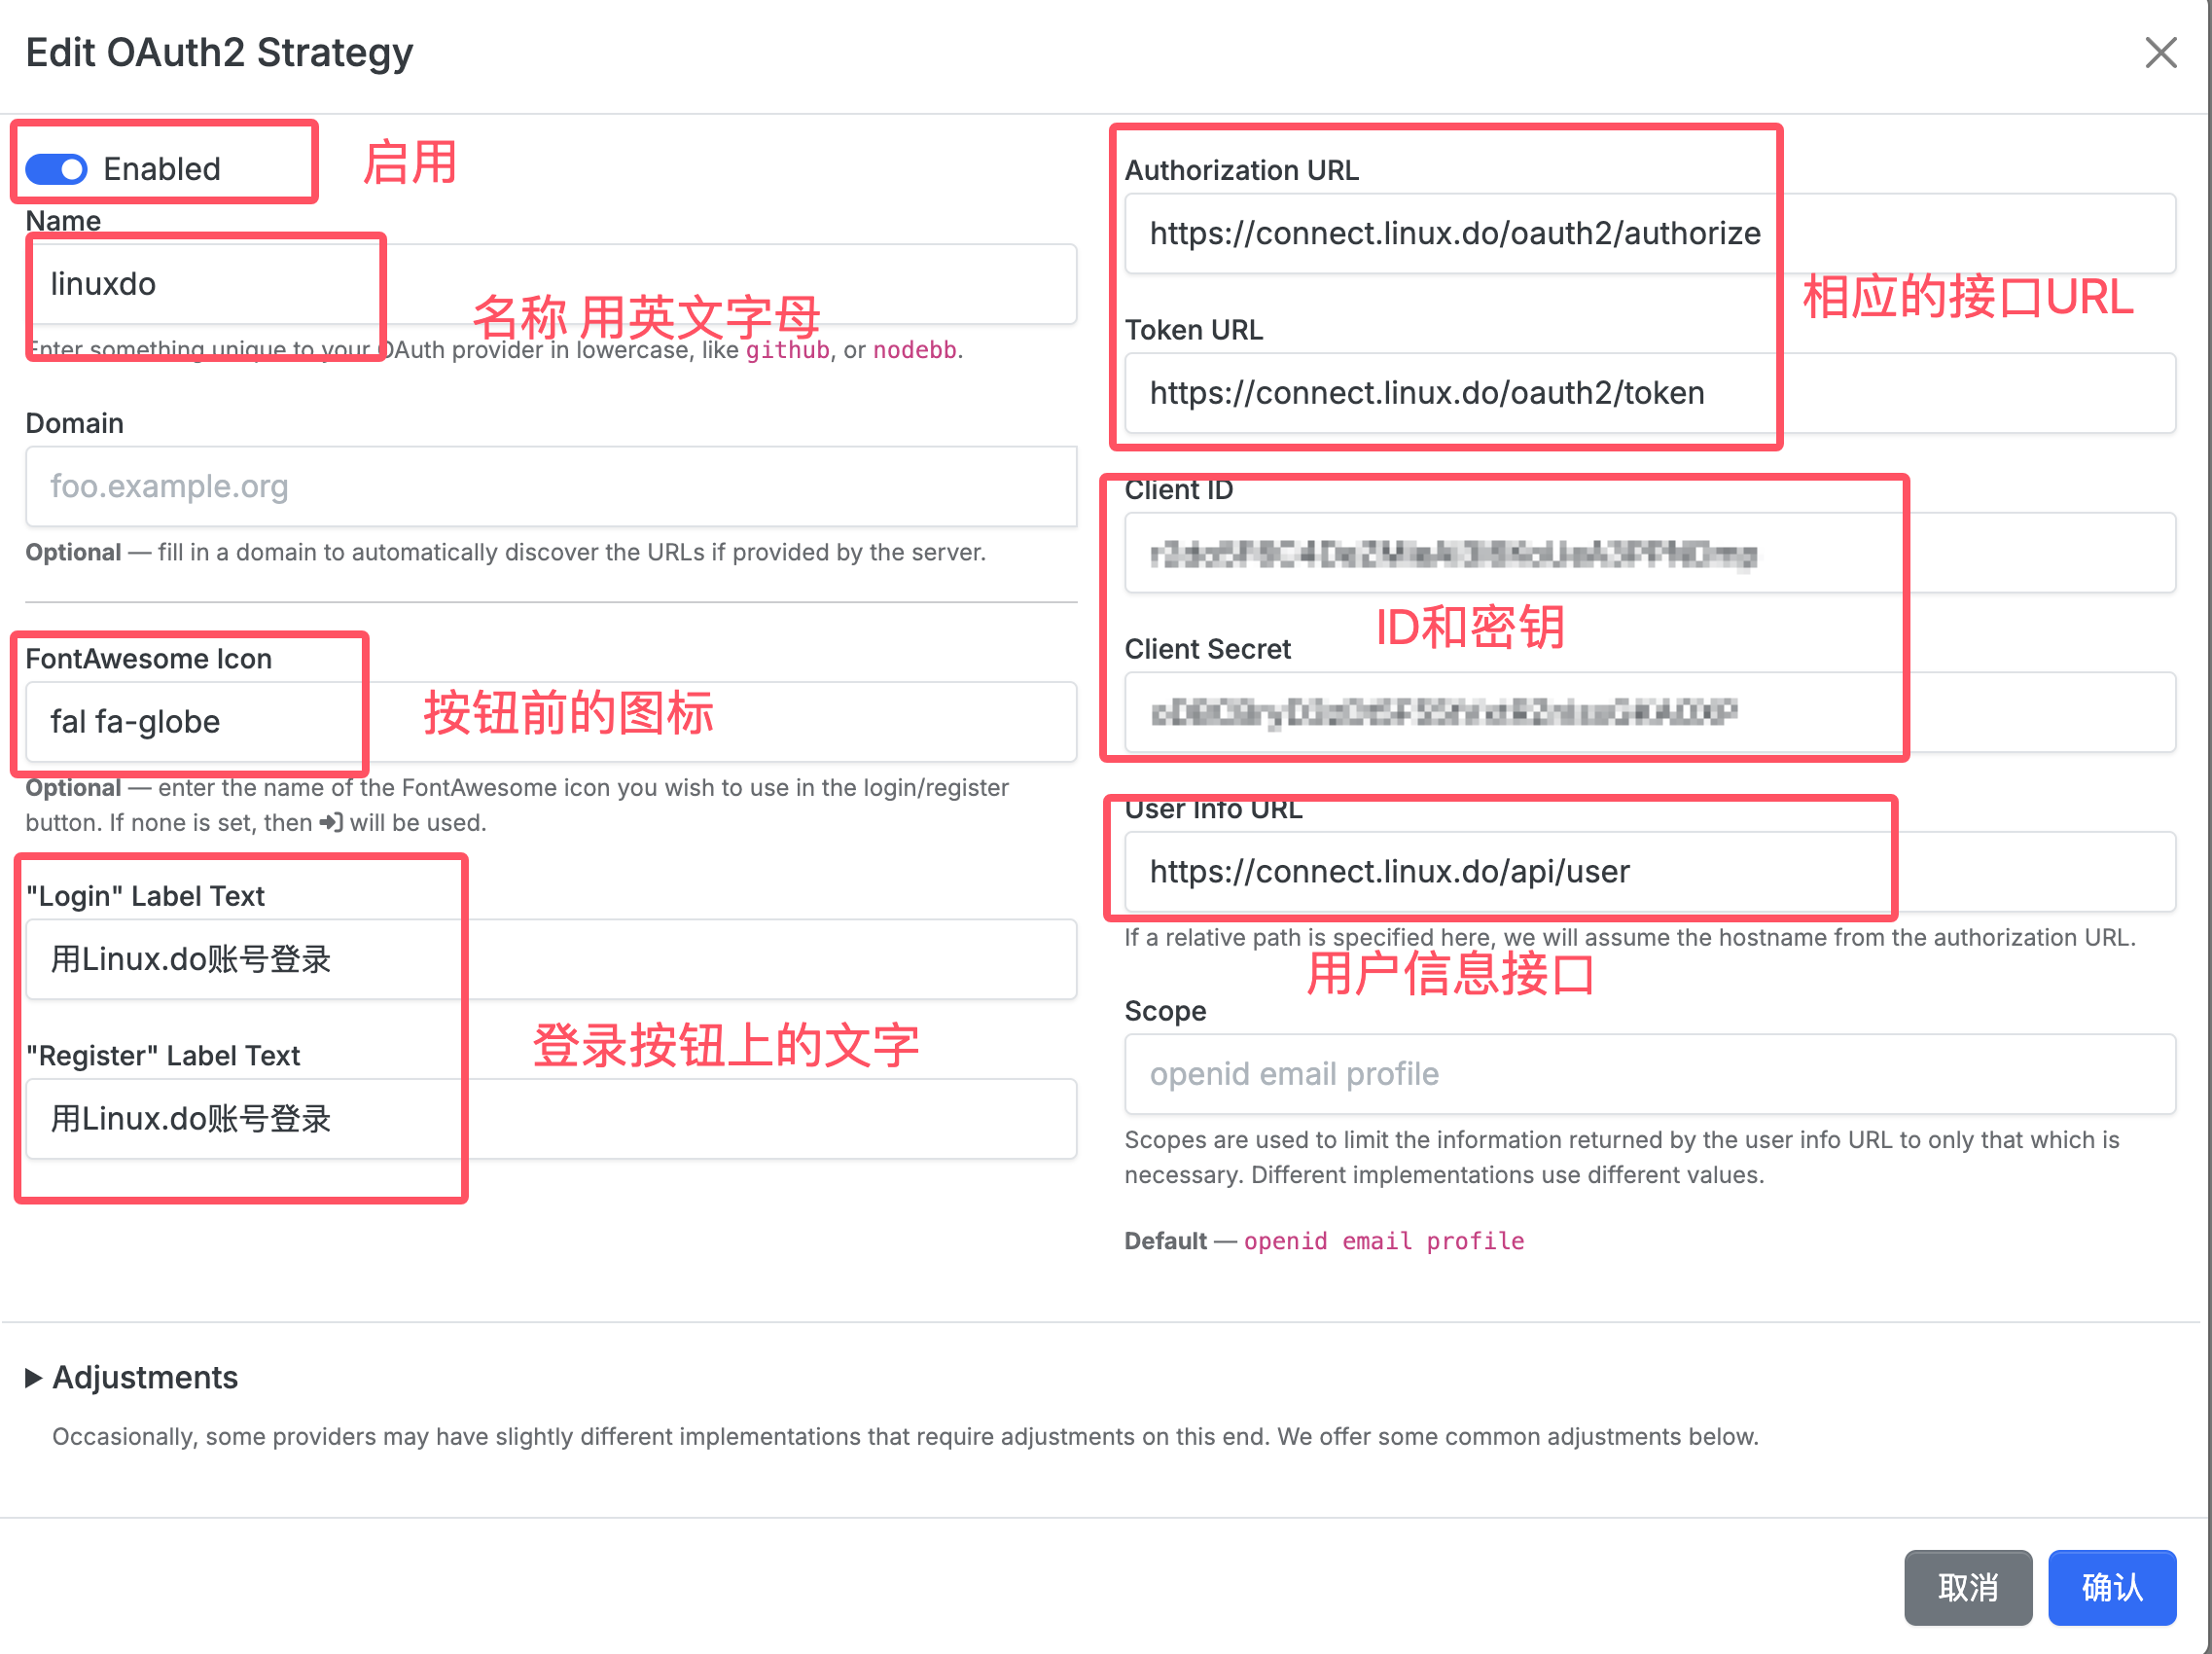Viewport: 2212px width, 1654px height.
Task: Focus the Domain input field
Action: click(551, 487)
